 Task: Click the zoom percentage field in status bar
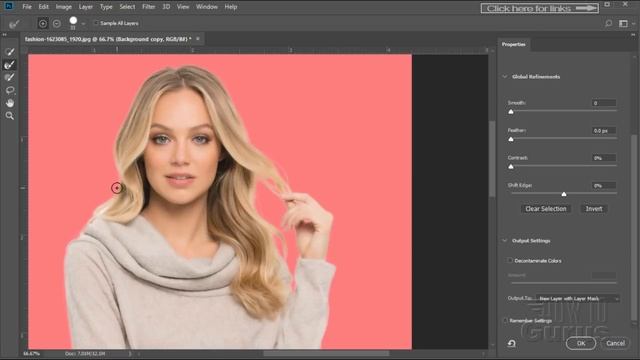[x=32, y=353]
